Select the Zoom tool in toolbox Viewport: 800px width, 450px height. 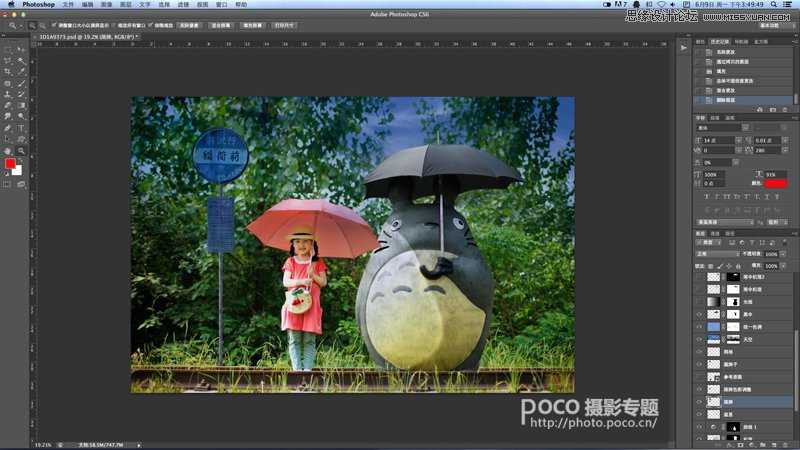pos(21,151)
